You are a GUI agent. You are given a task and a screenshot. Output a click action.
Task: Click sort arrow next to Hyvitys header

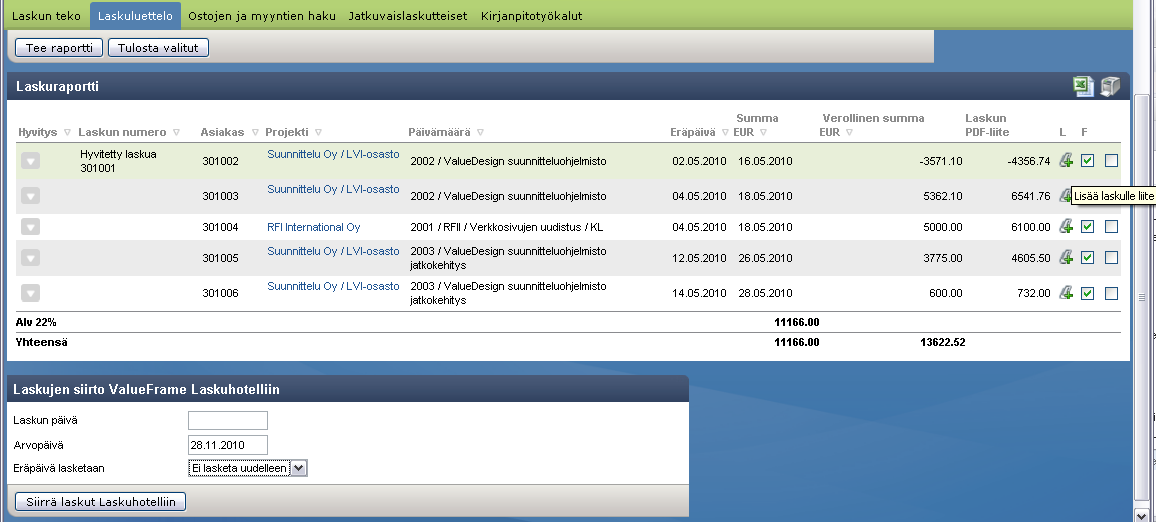click(x=67, y=133)
